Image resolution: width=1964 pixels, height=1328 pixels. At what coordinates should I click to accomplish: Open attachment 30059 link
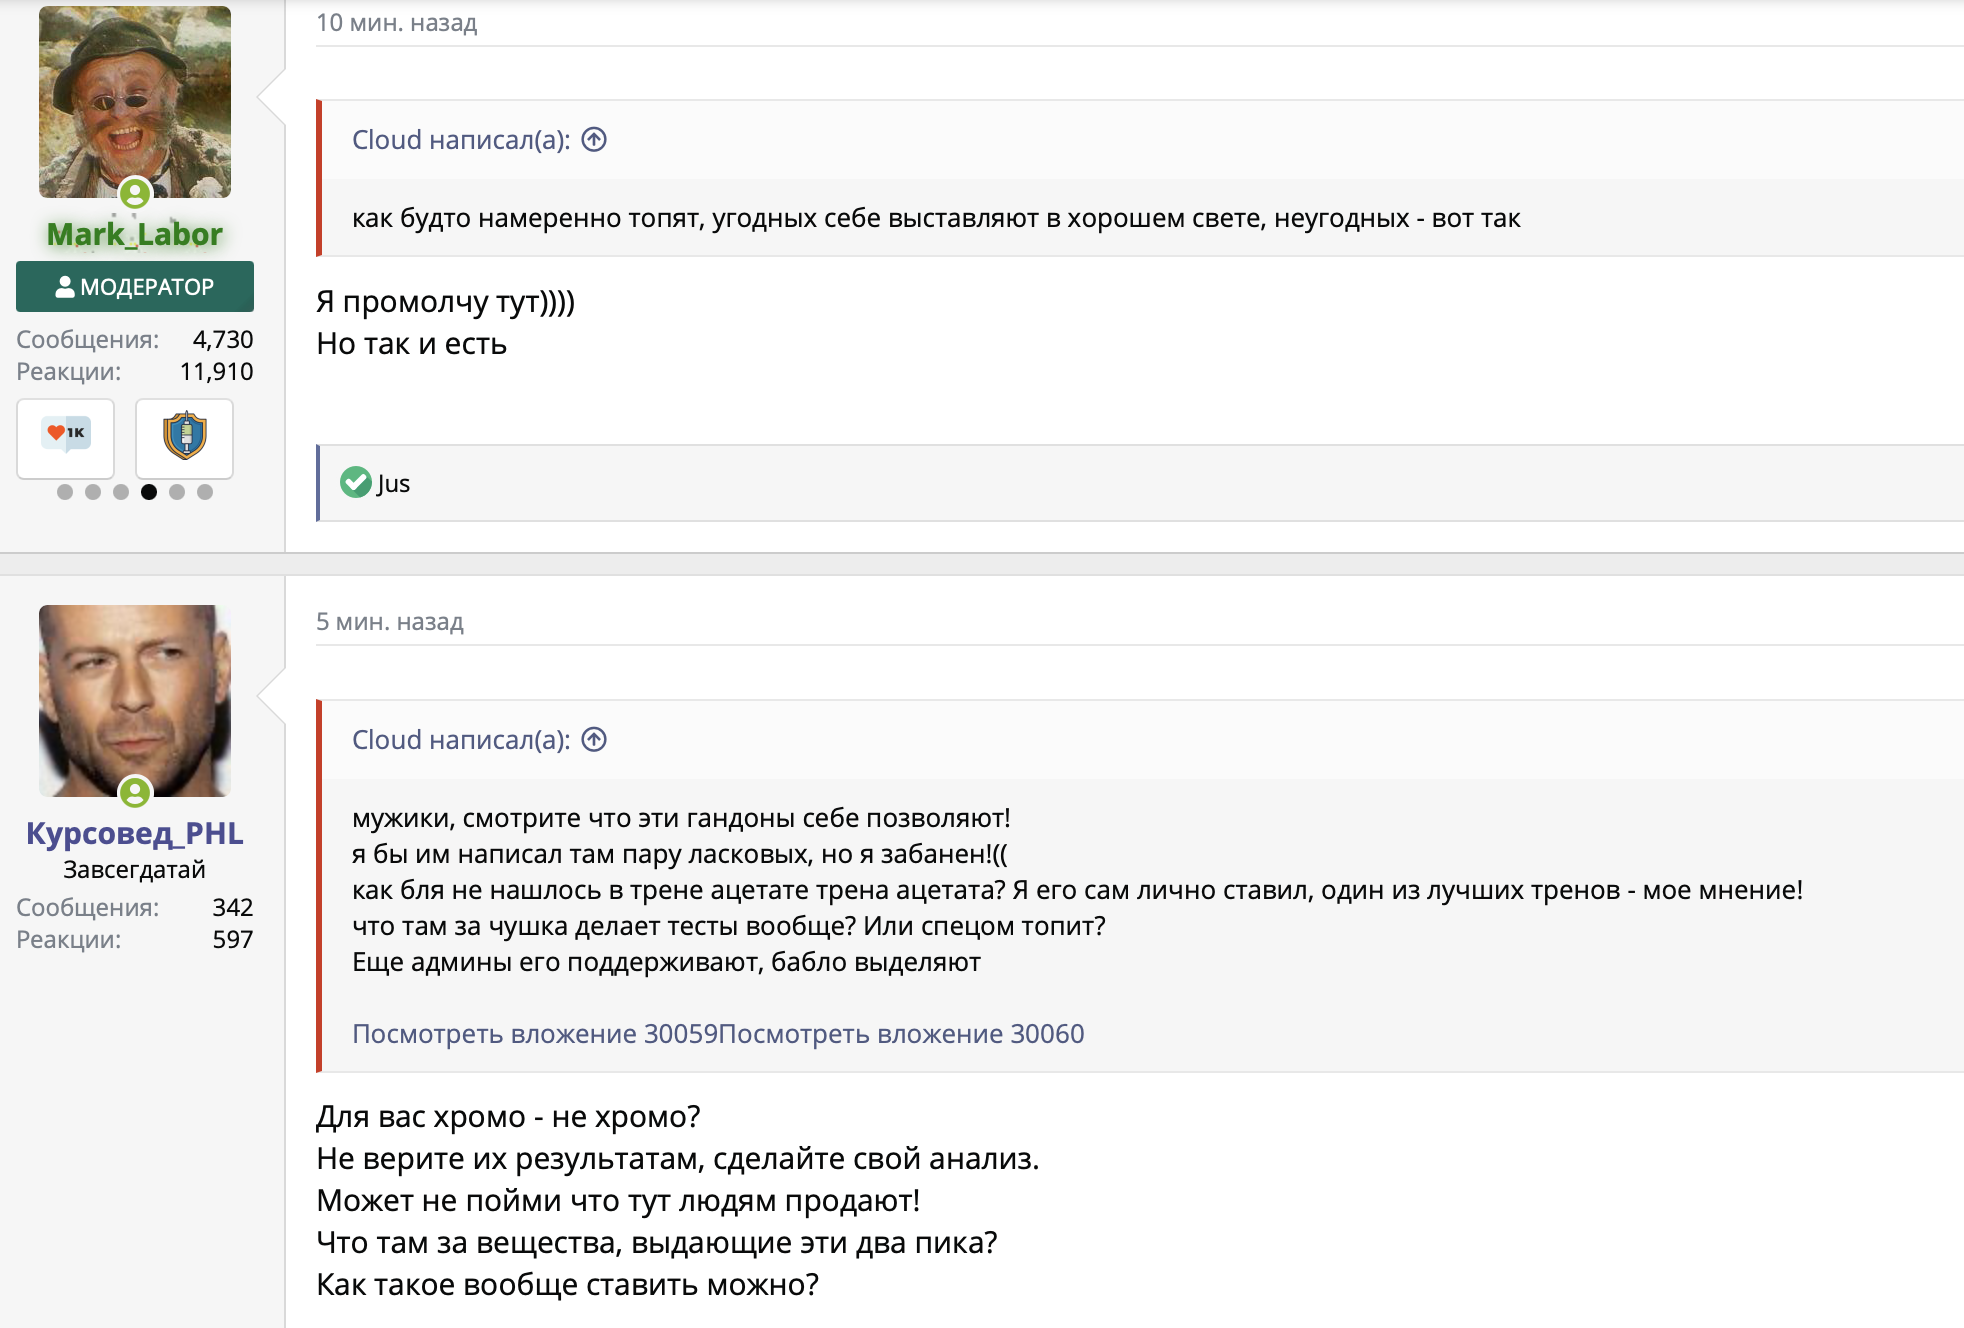(x=534, y=1034)
